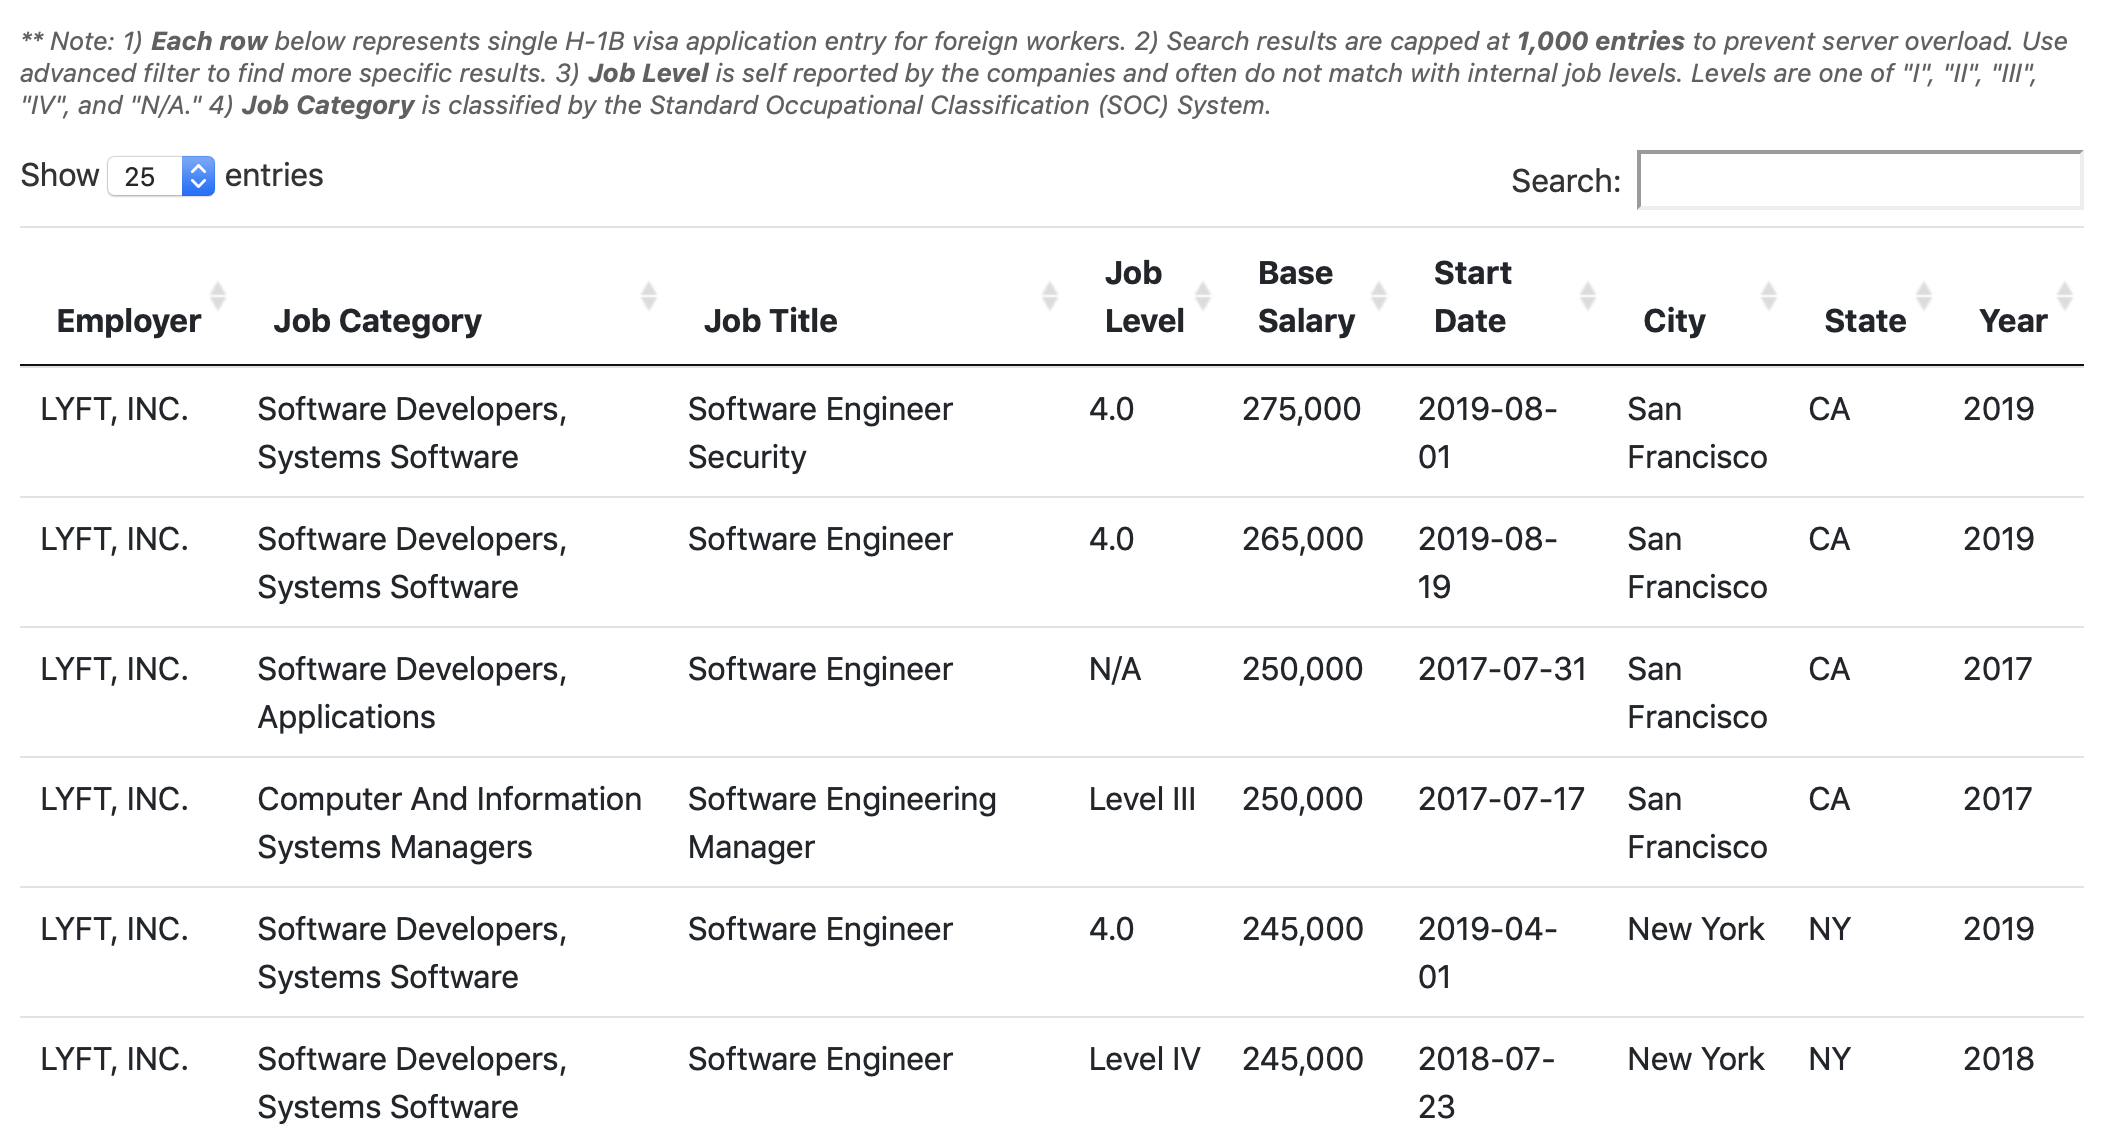
Task: Sort by Year arrows icon
Action: pyautogui.click(x=2064, y=296)
